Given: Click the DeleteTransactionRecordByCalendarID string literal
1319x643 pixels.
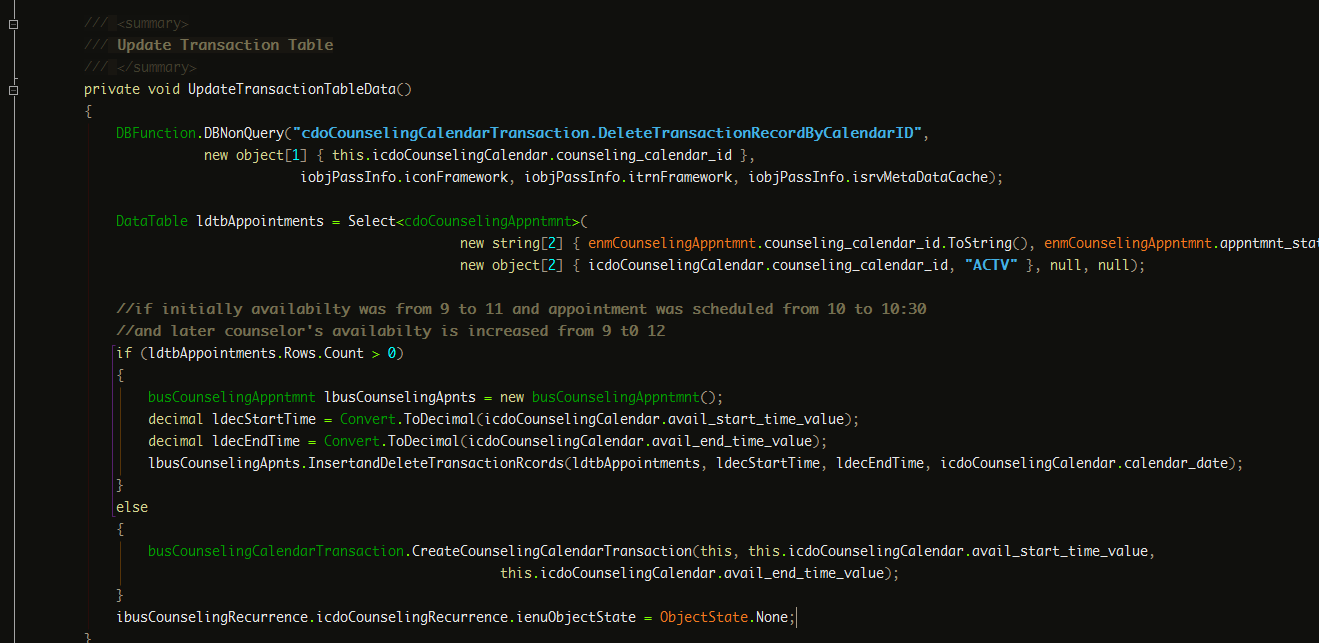Looking at the screenshot, I should (610, 133).
